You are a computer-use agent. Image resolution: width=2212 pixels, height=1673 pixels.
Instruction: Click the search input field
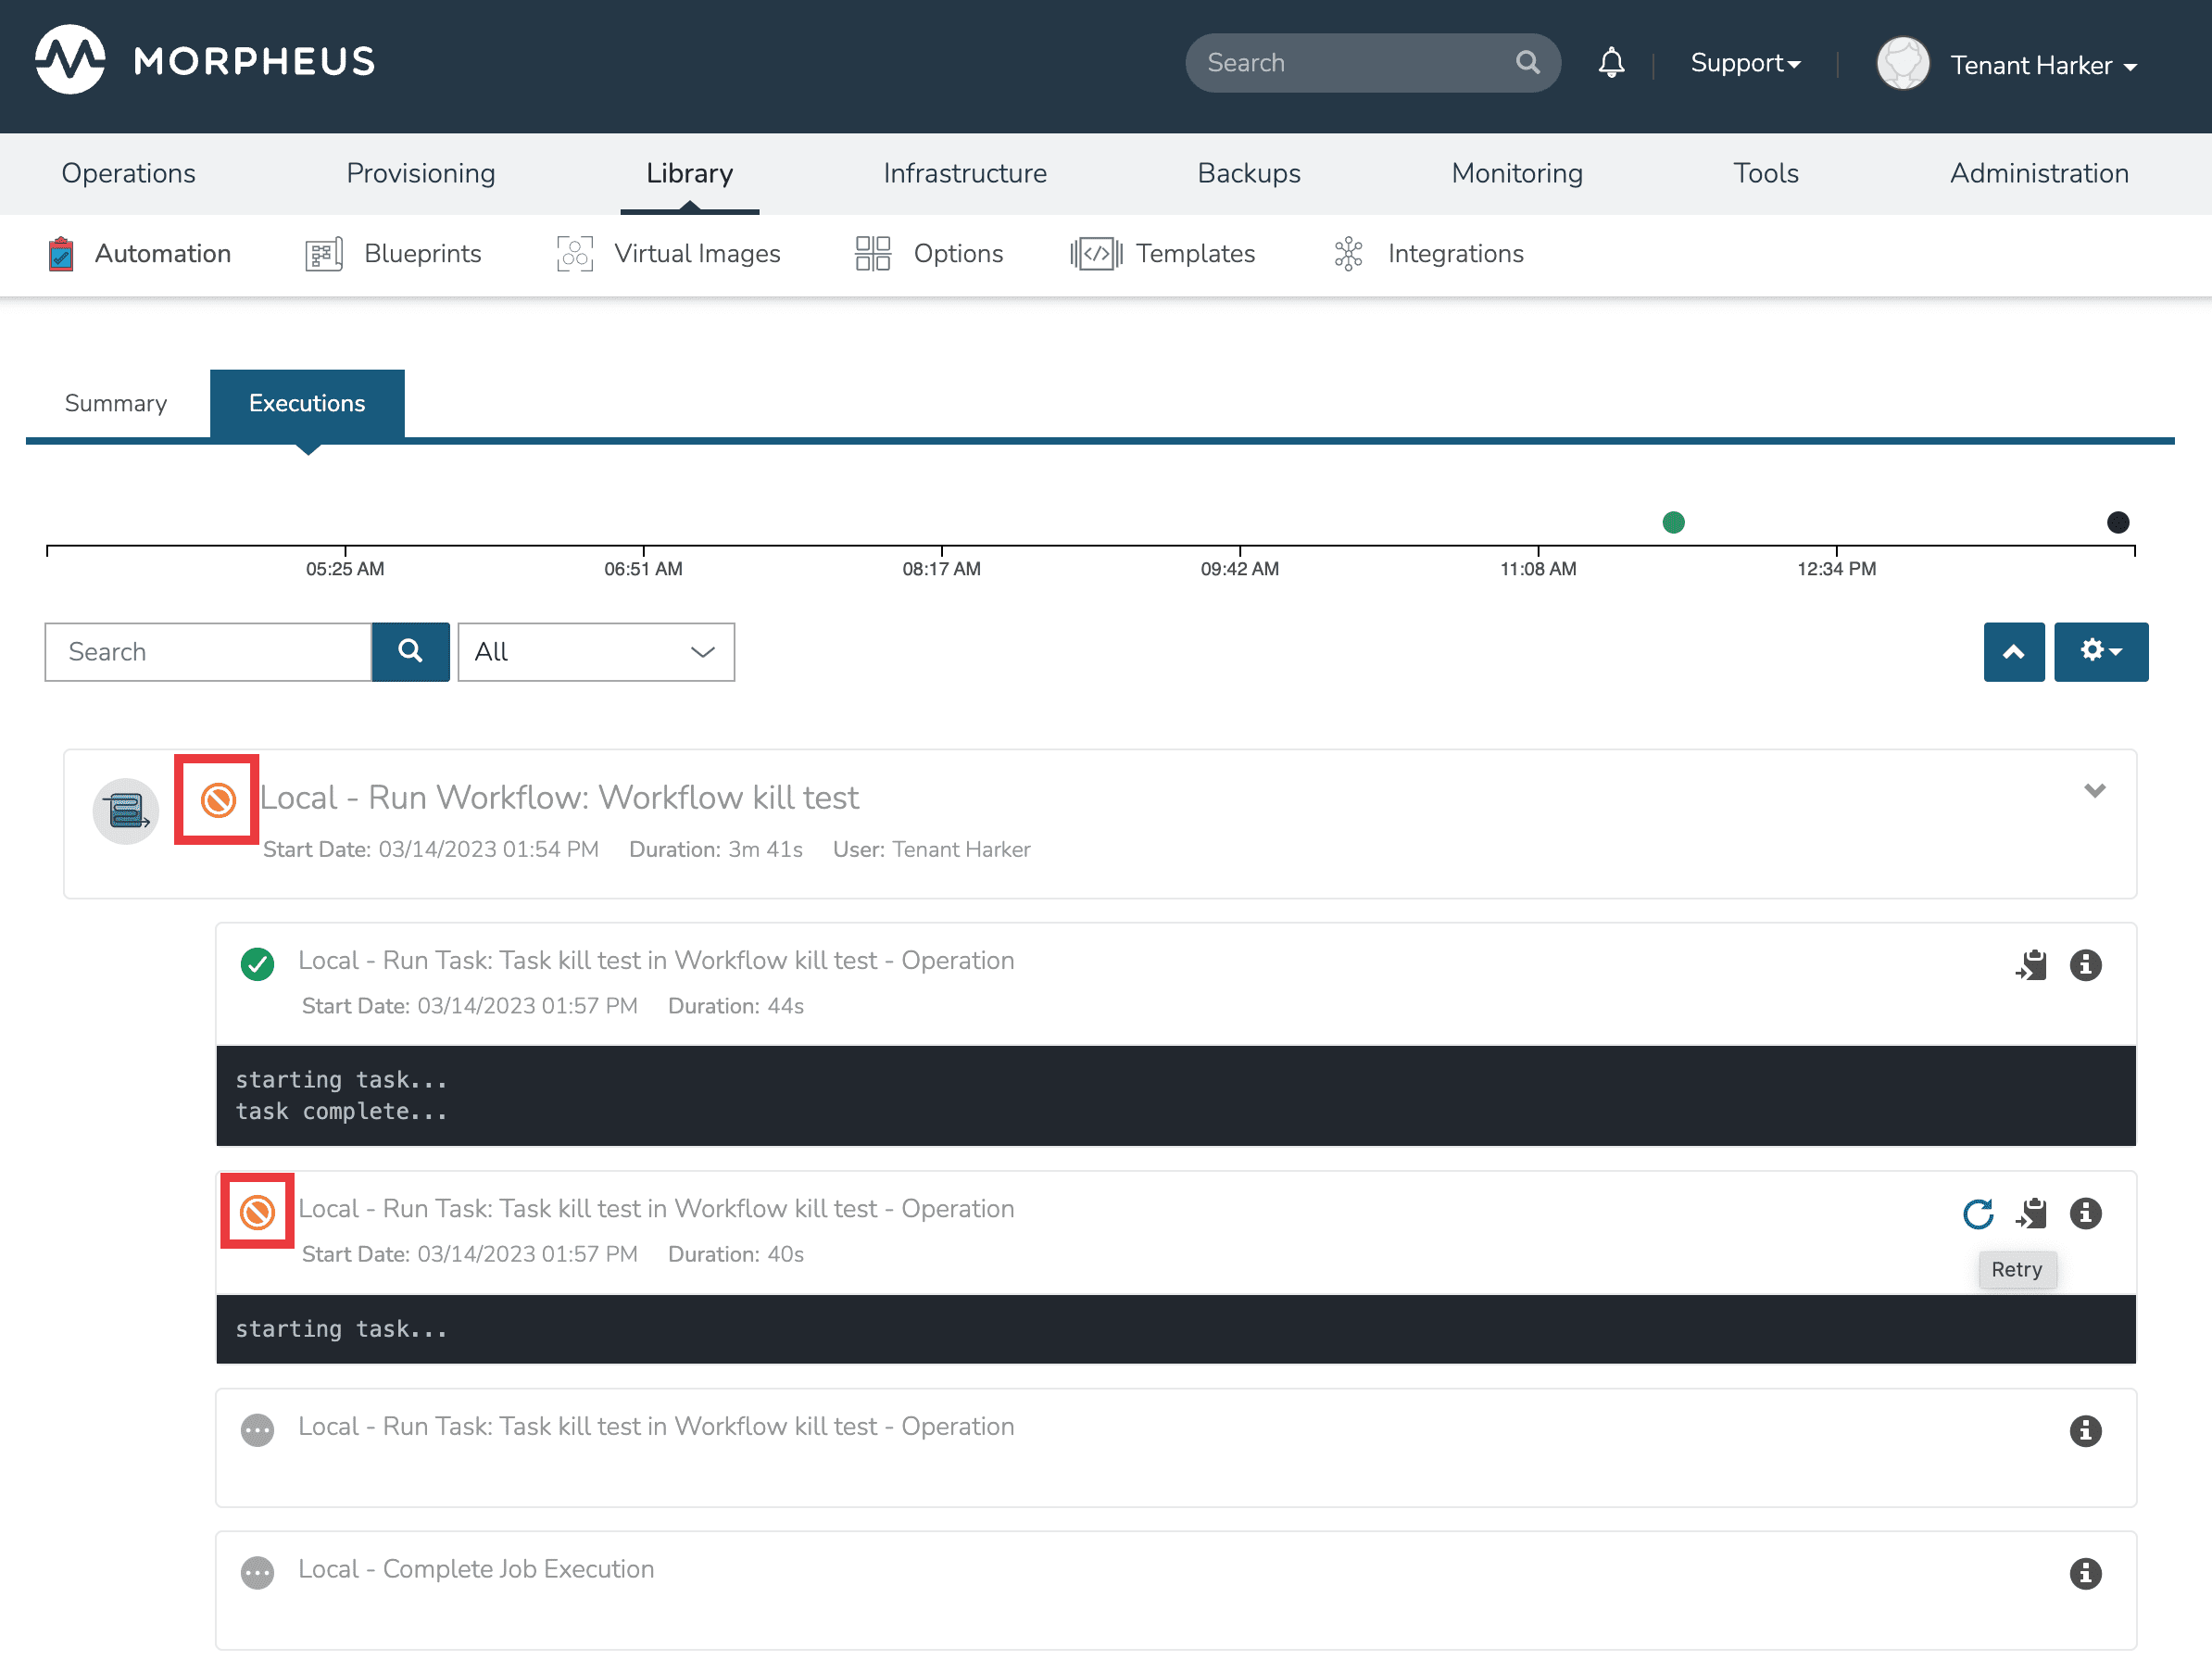pyautogui.click(x=209, y=652)
